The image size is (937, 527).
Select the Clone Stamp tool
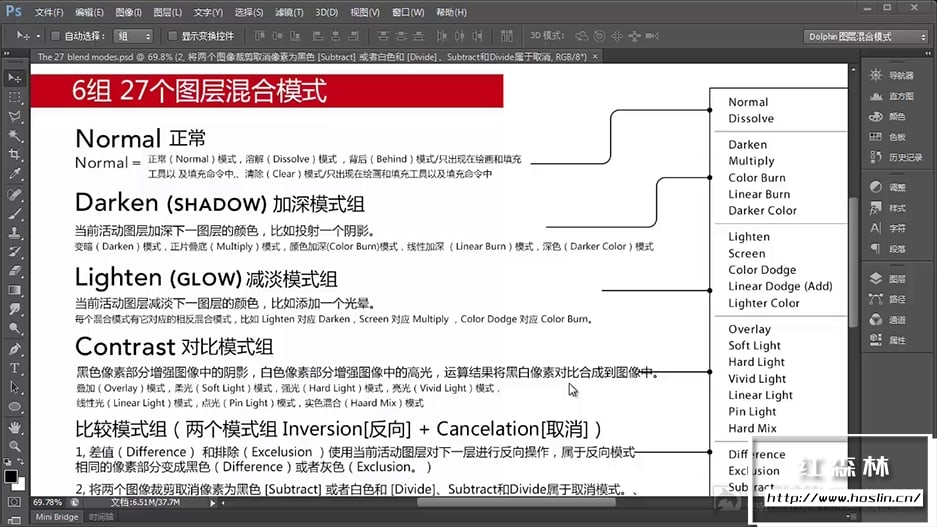click(x=14, y=232)
